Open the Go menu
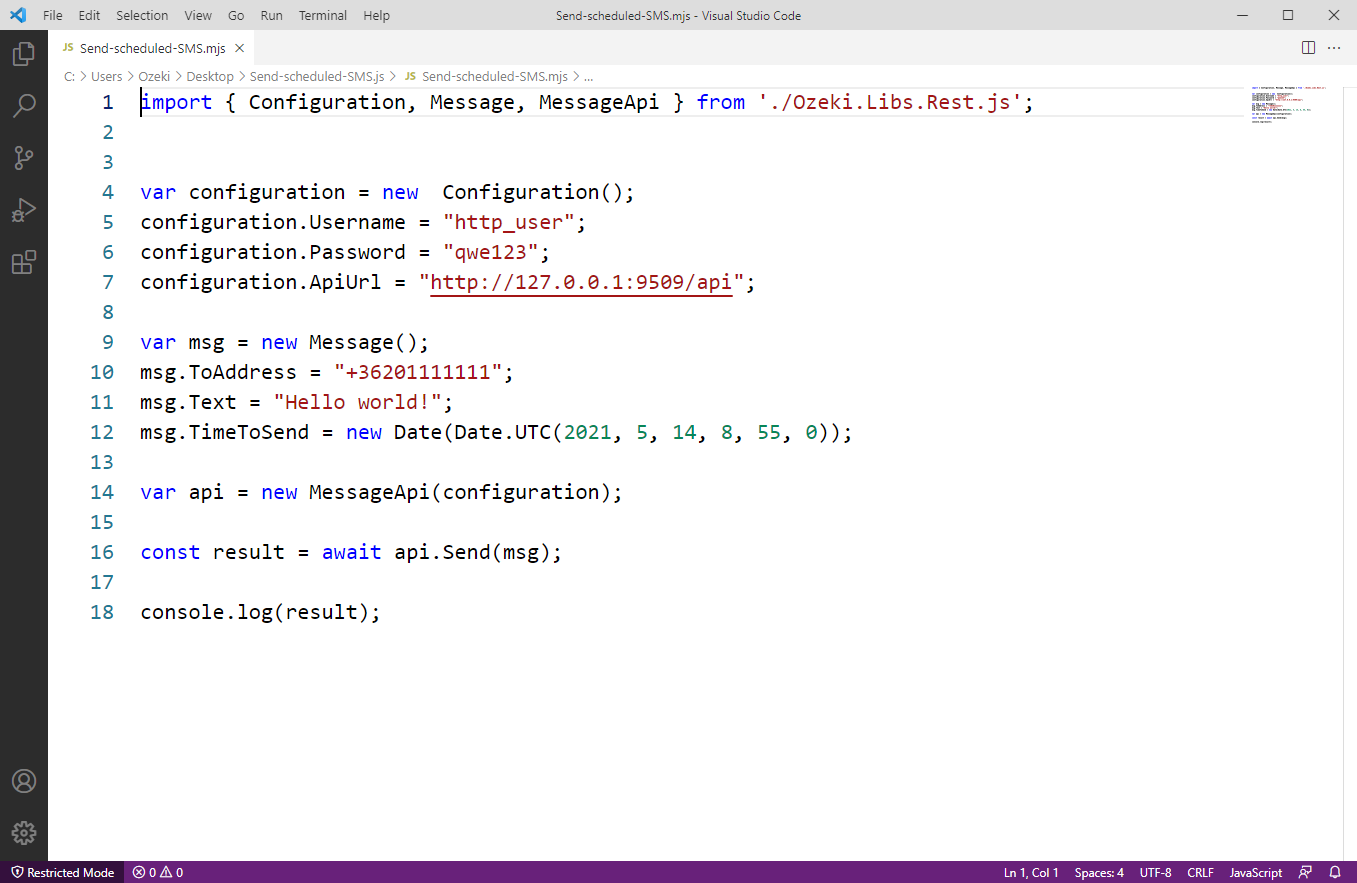This screenshot has height=883, width=1357. [236, 15]
